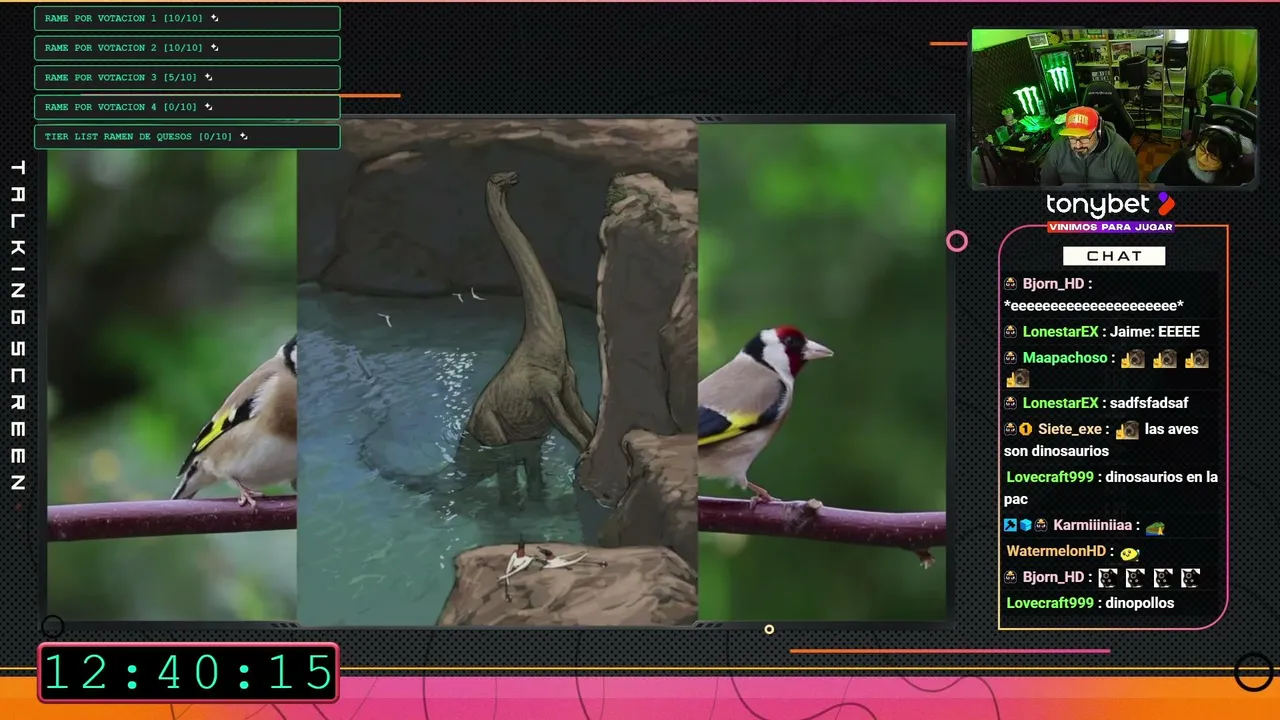Select the RAME POR VOTACION 1 [10/10] row
Image resolution: width=1280 pixels, height=720 pixels.
click(187, 18)
